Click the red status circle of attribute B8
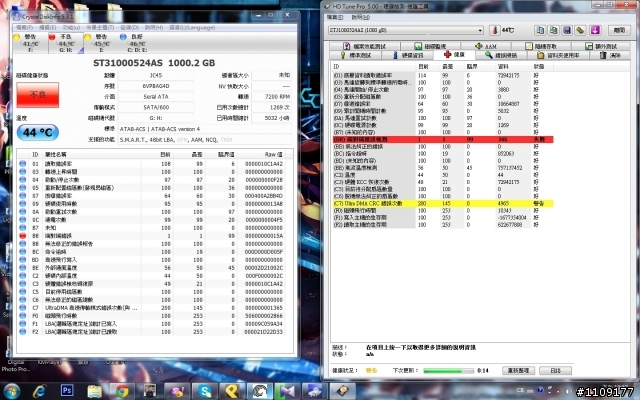The width and height of the screenshot is (640, 400). click(x=22, y=236)
